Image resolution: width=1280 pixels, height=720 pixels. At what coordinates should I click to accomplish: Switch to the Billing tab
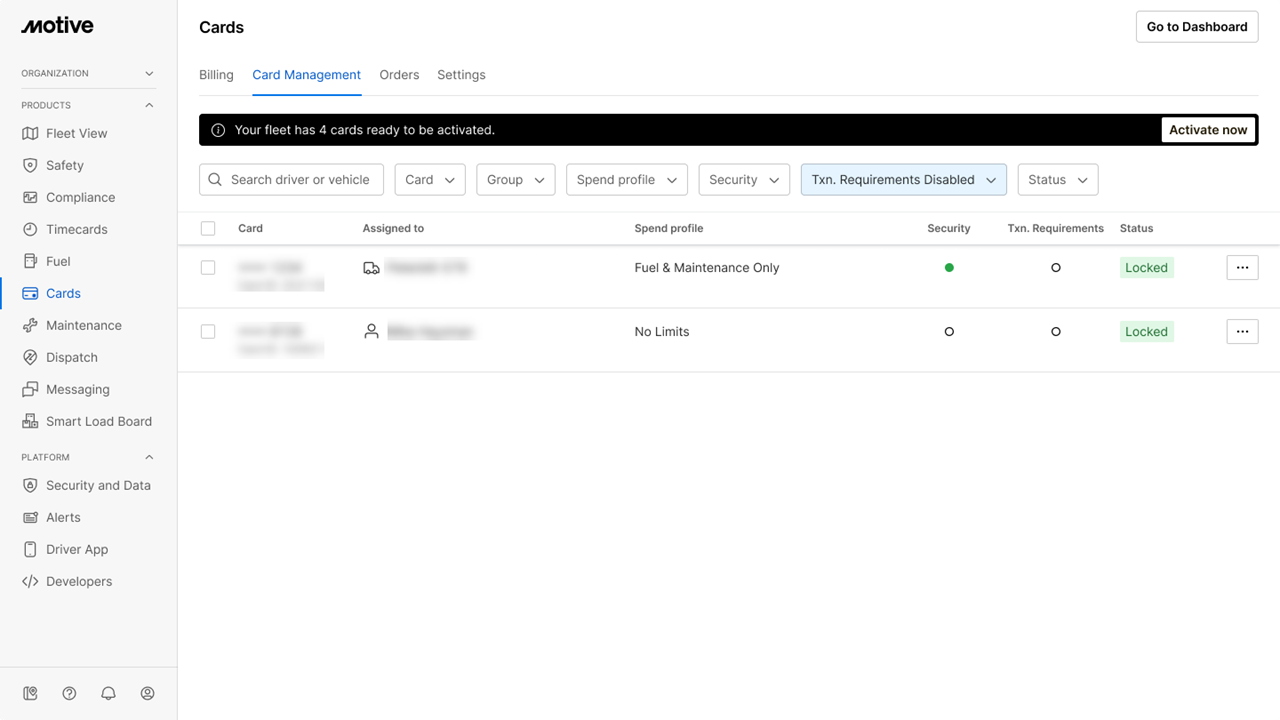click(216, 75)
